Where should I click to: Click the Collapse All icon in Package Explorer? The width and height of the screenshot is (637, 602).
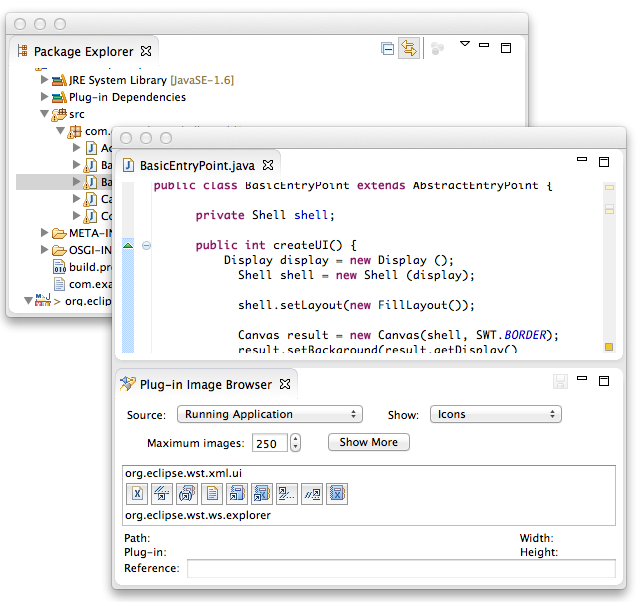point(387,49)
